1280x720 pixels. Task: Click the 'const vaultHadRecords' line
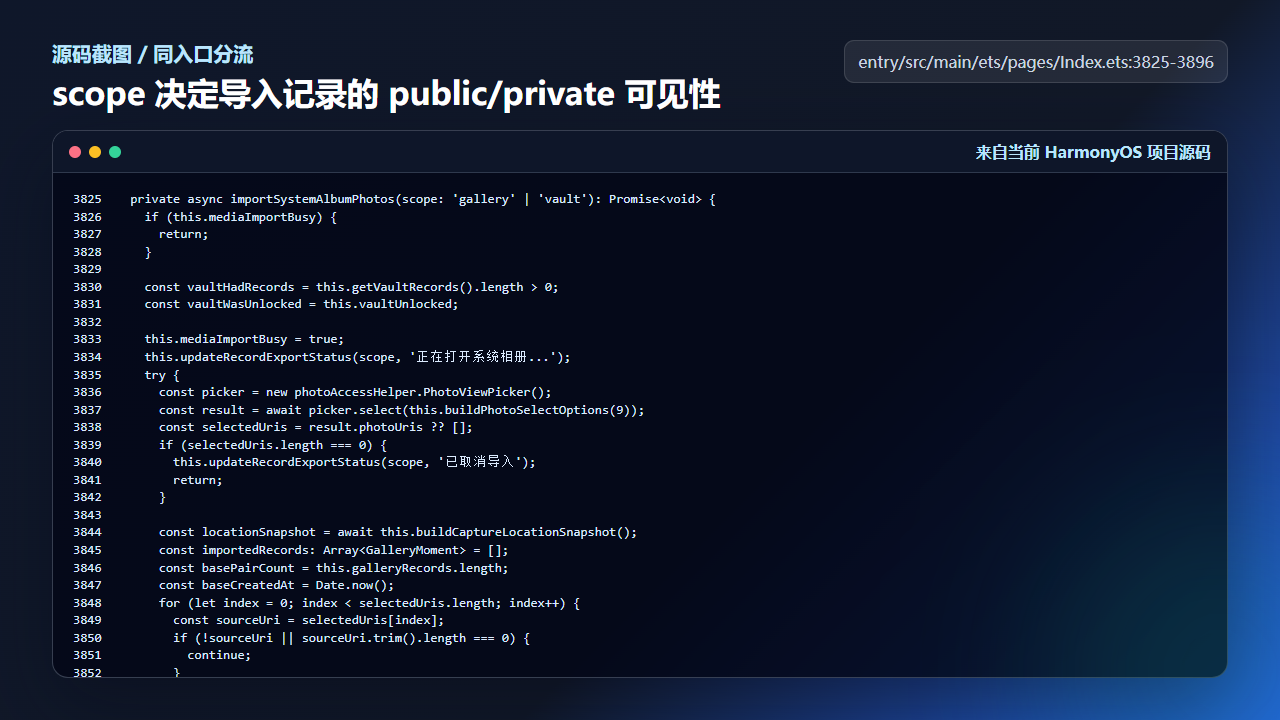pyautogui.click(x=351, y=287)
